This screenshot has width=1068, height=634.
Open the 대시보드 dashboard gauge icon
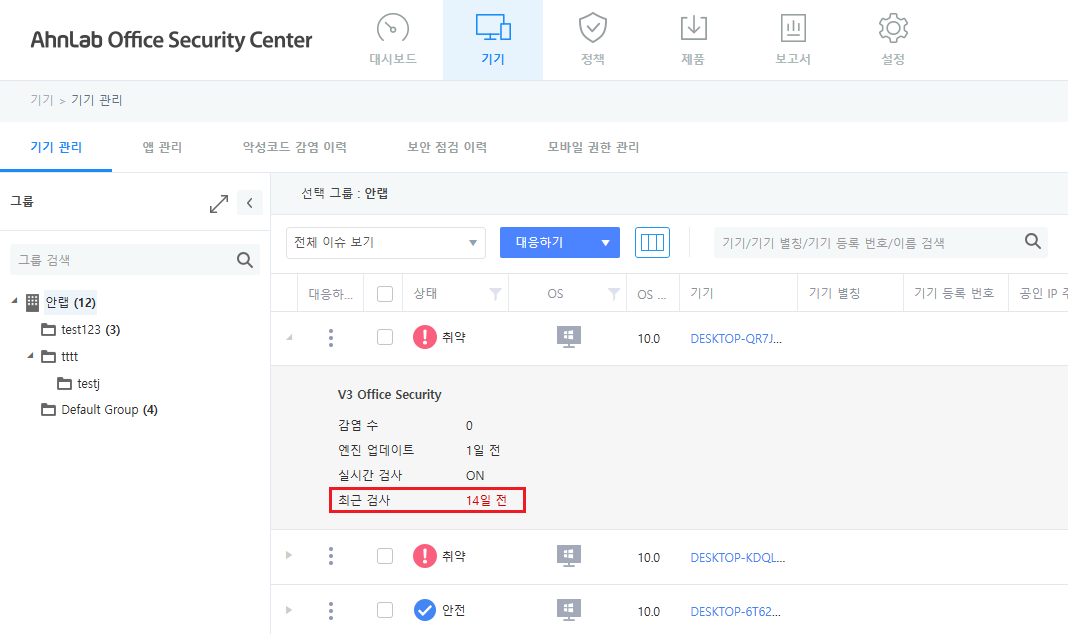point(393,29)
